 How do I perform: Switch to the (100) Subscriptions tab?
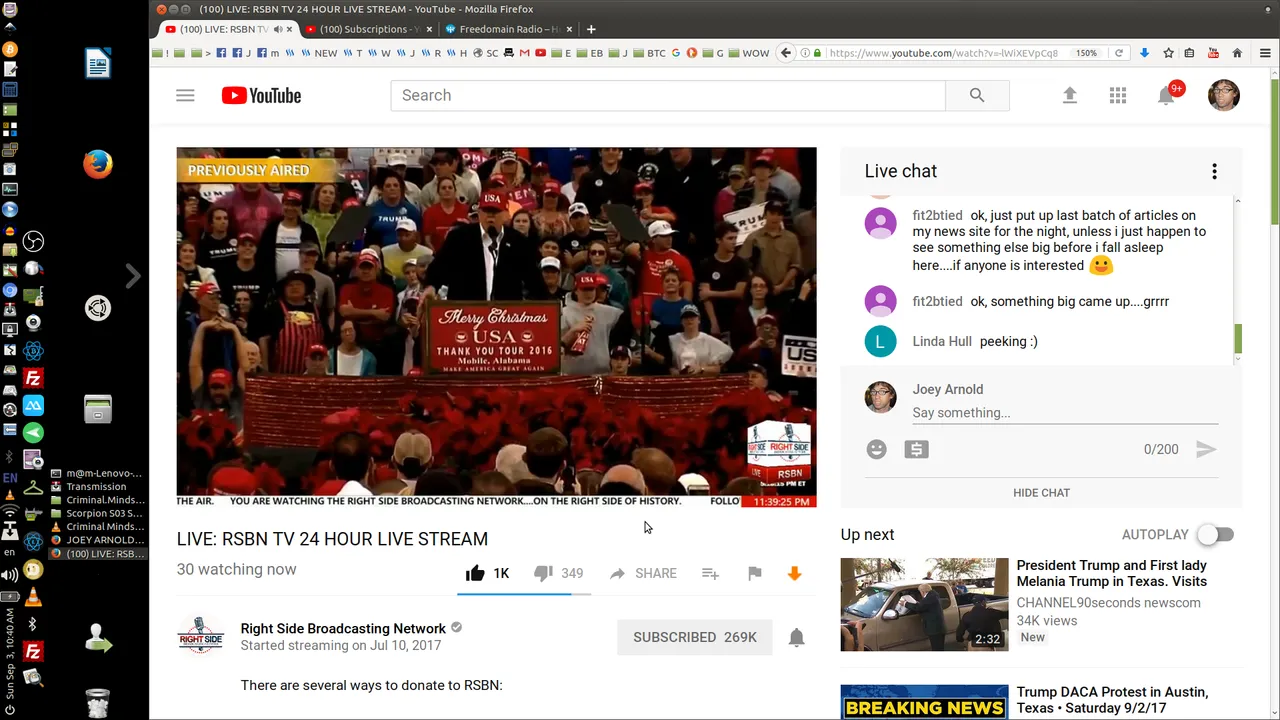[368, 29]
